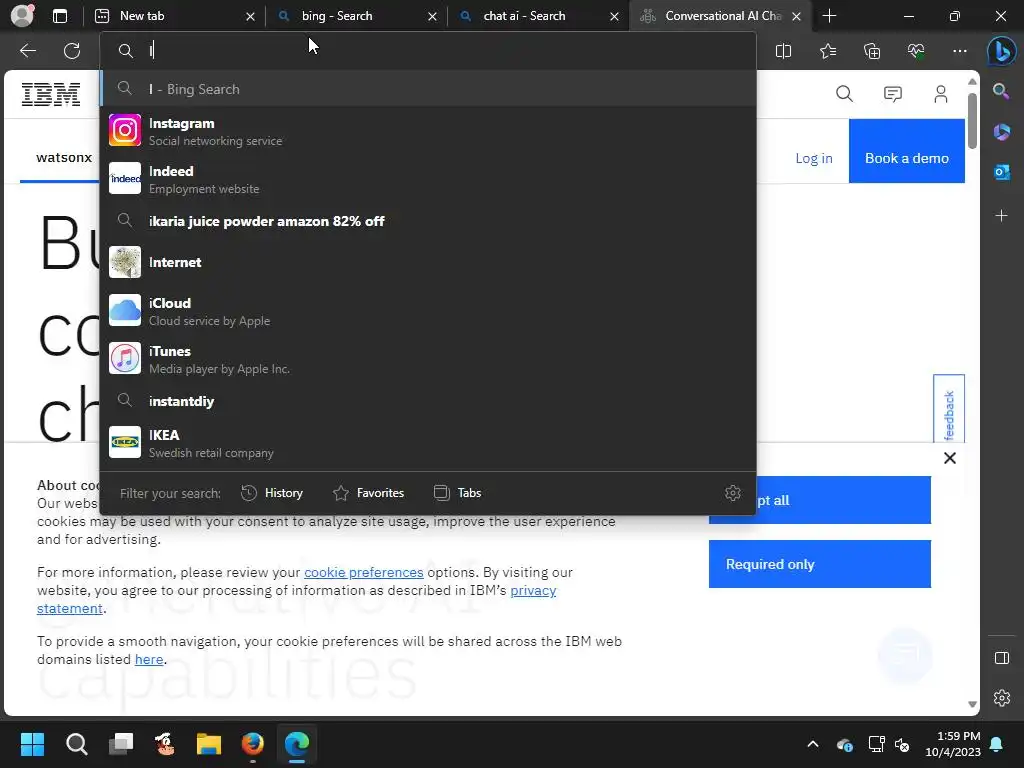Toggle the sidebar hide panel icon

[1002, 658]
